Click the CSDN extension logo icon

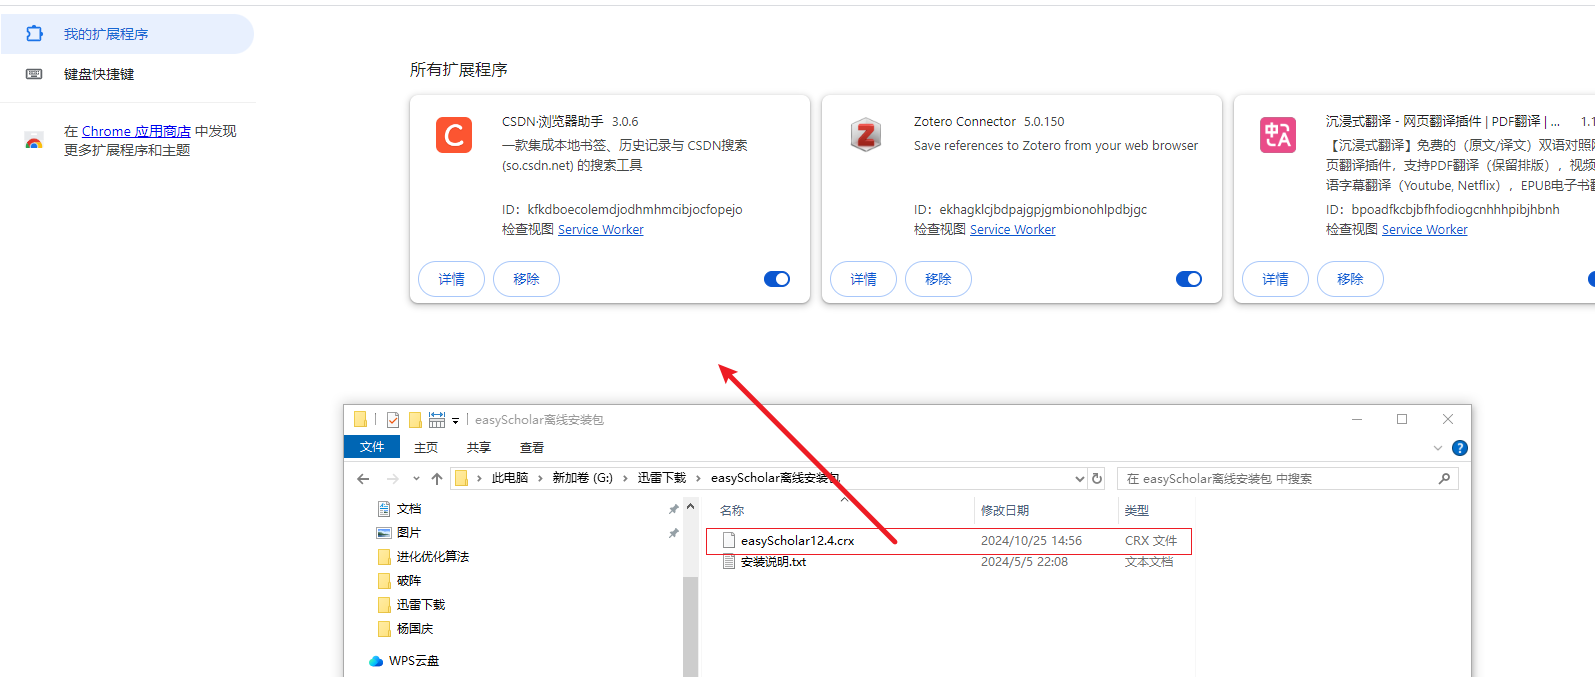tap(454, 135)
